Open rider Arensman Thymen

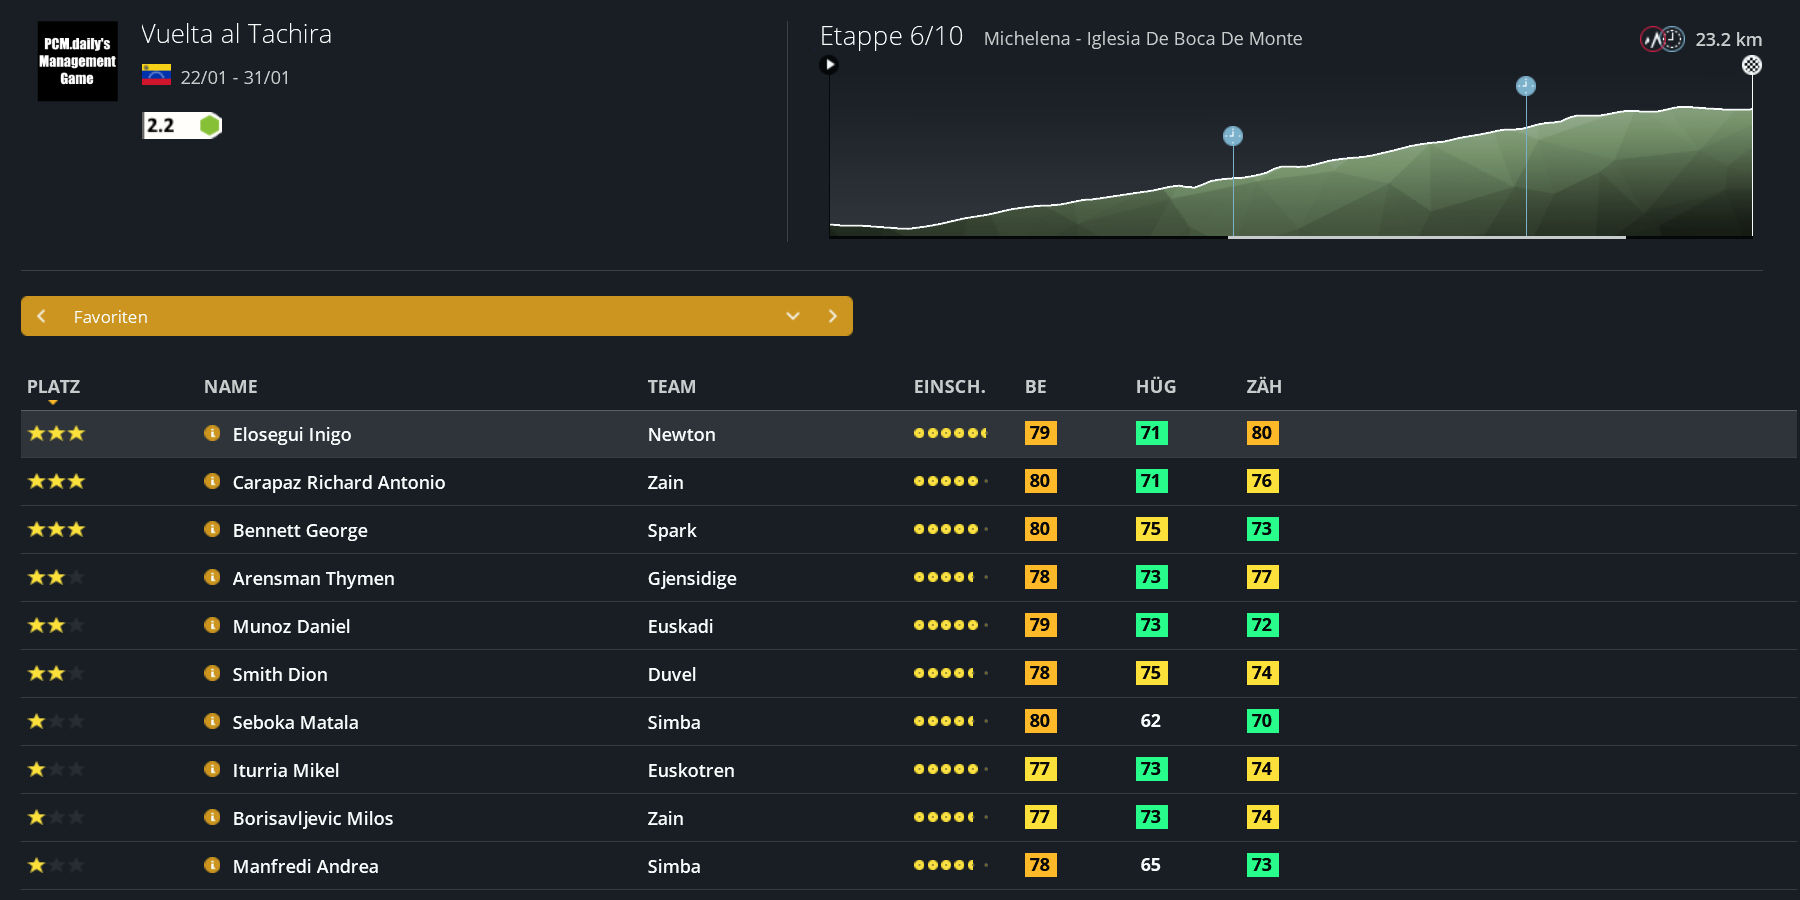pos(313,578)
